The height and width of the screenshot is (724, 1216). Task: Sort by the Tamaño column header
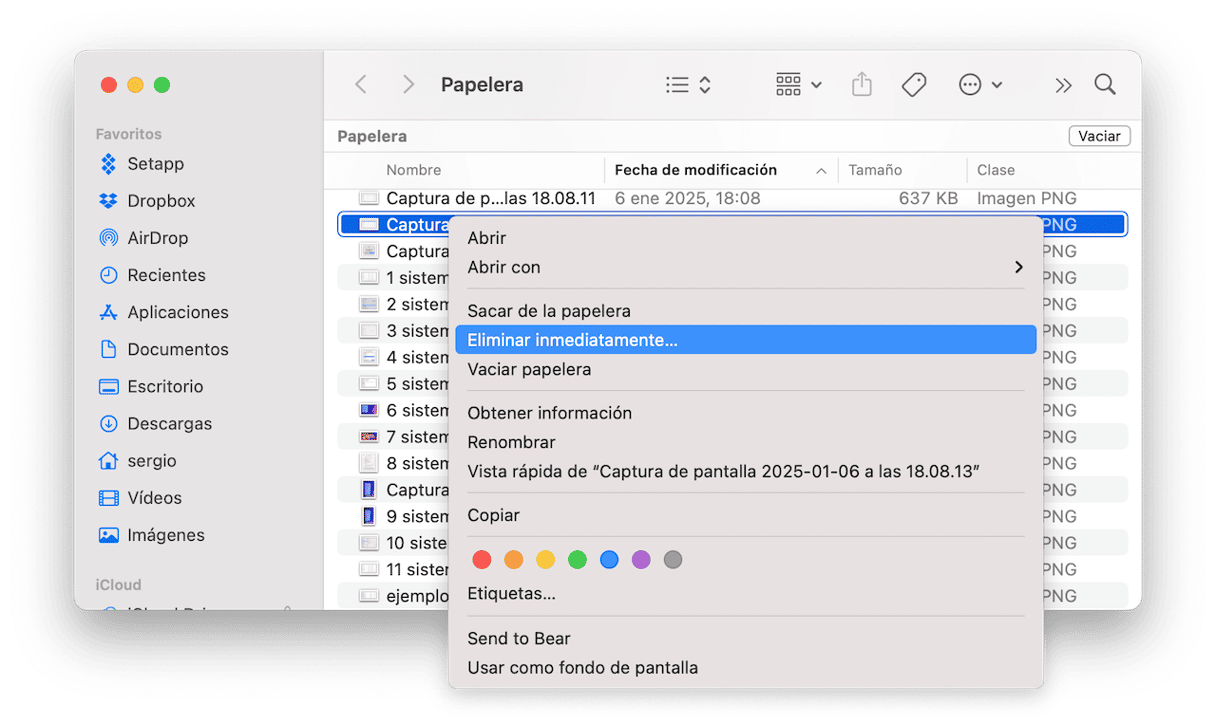pos(875,170)
